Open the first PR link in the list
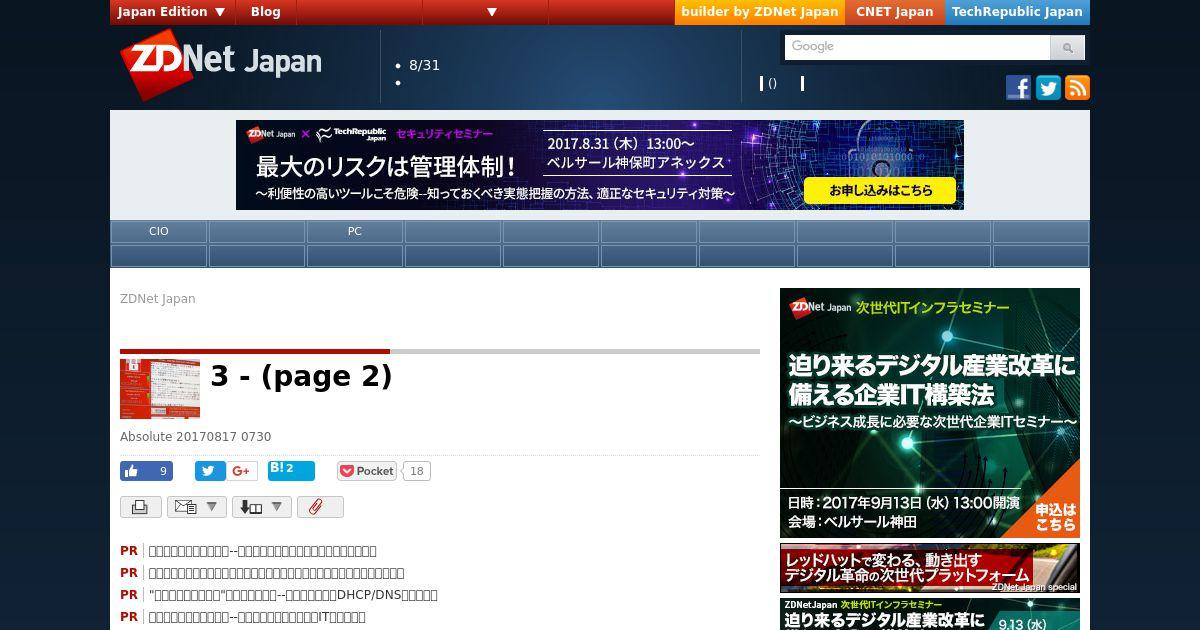 point(262,551)
